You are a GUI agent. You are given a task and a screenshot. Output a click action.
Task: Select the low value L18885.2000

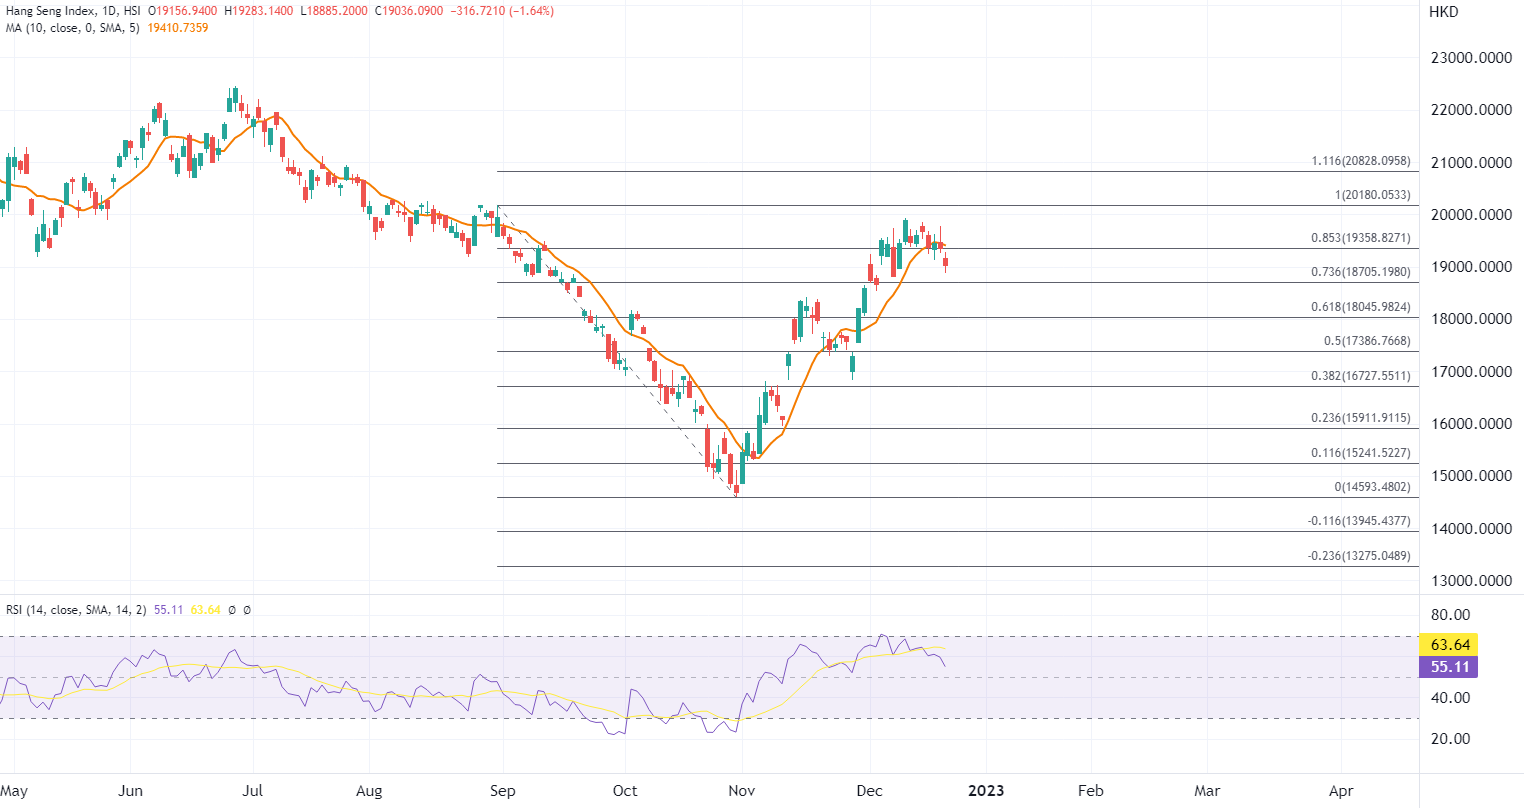[x=335, y=11]
